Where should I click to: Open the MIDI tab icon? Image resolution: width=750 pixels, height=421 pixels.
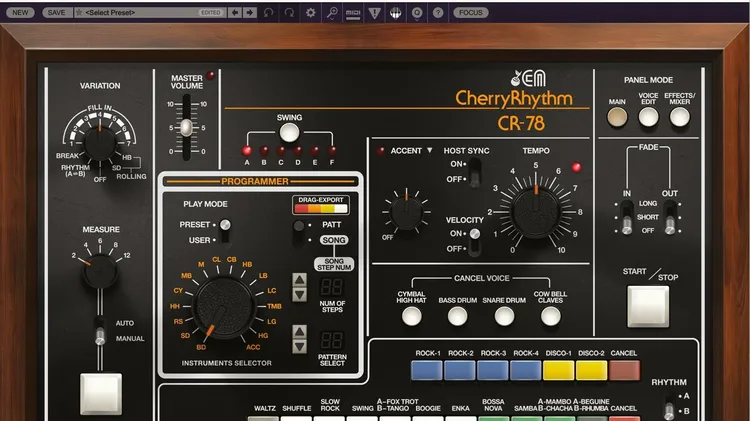click(x=353, y=13)
